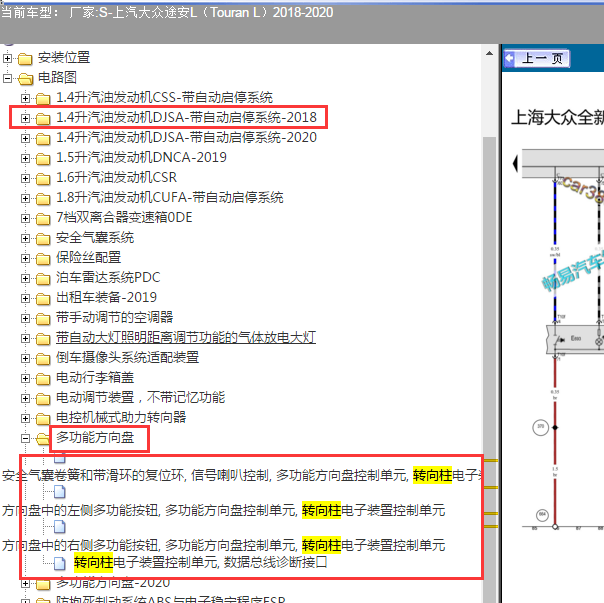Expand the 1.5升汽油发动机DNCA-2019 node
604x603 pixels.
pos(25,158)
